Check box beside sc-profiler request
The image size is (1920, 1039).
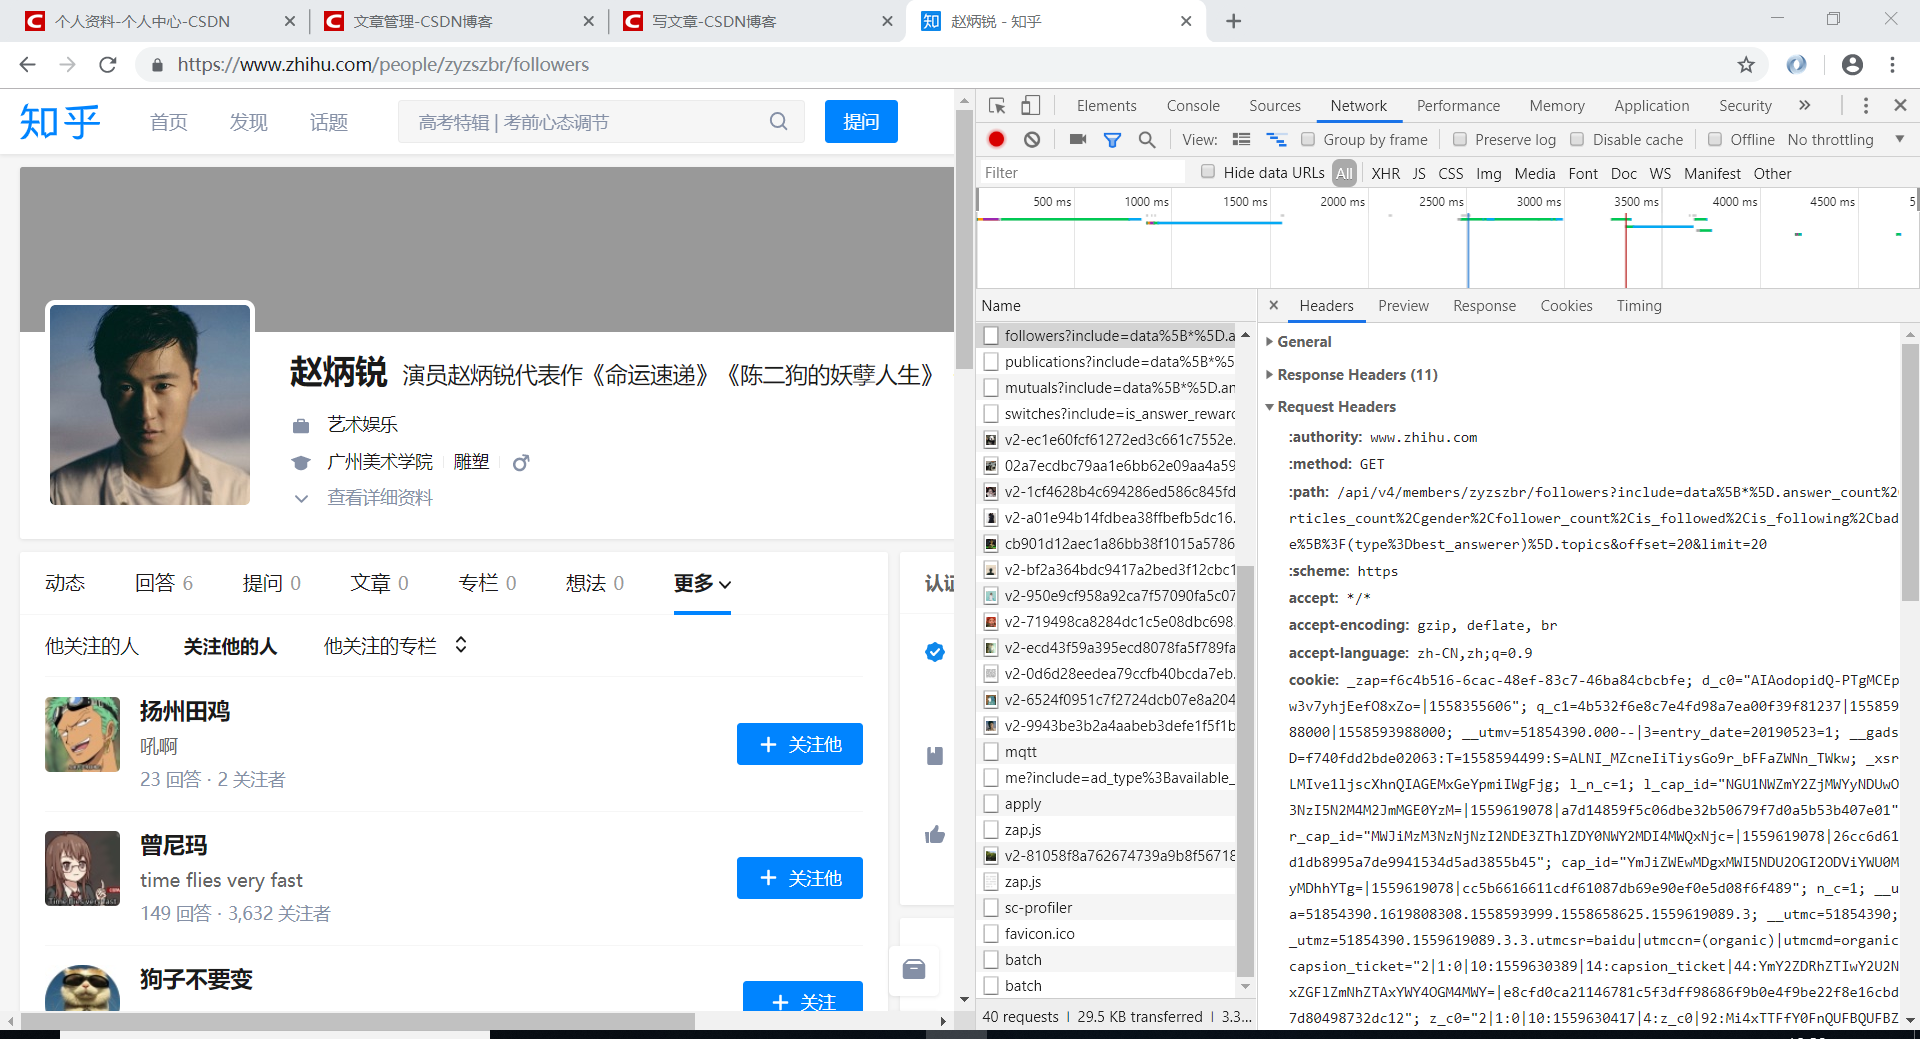[991, 907]
